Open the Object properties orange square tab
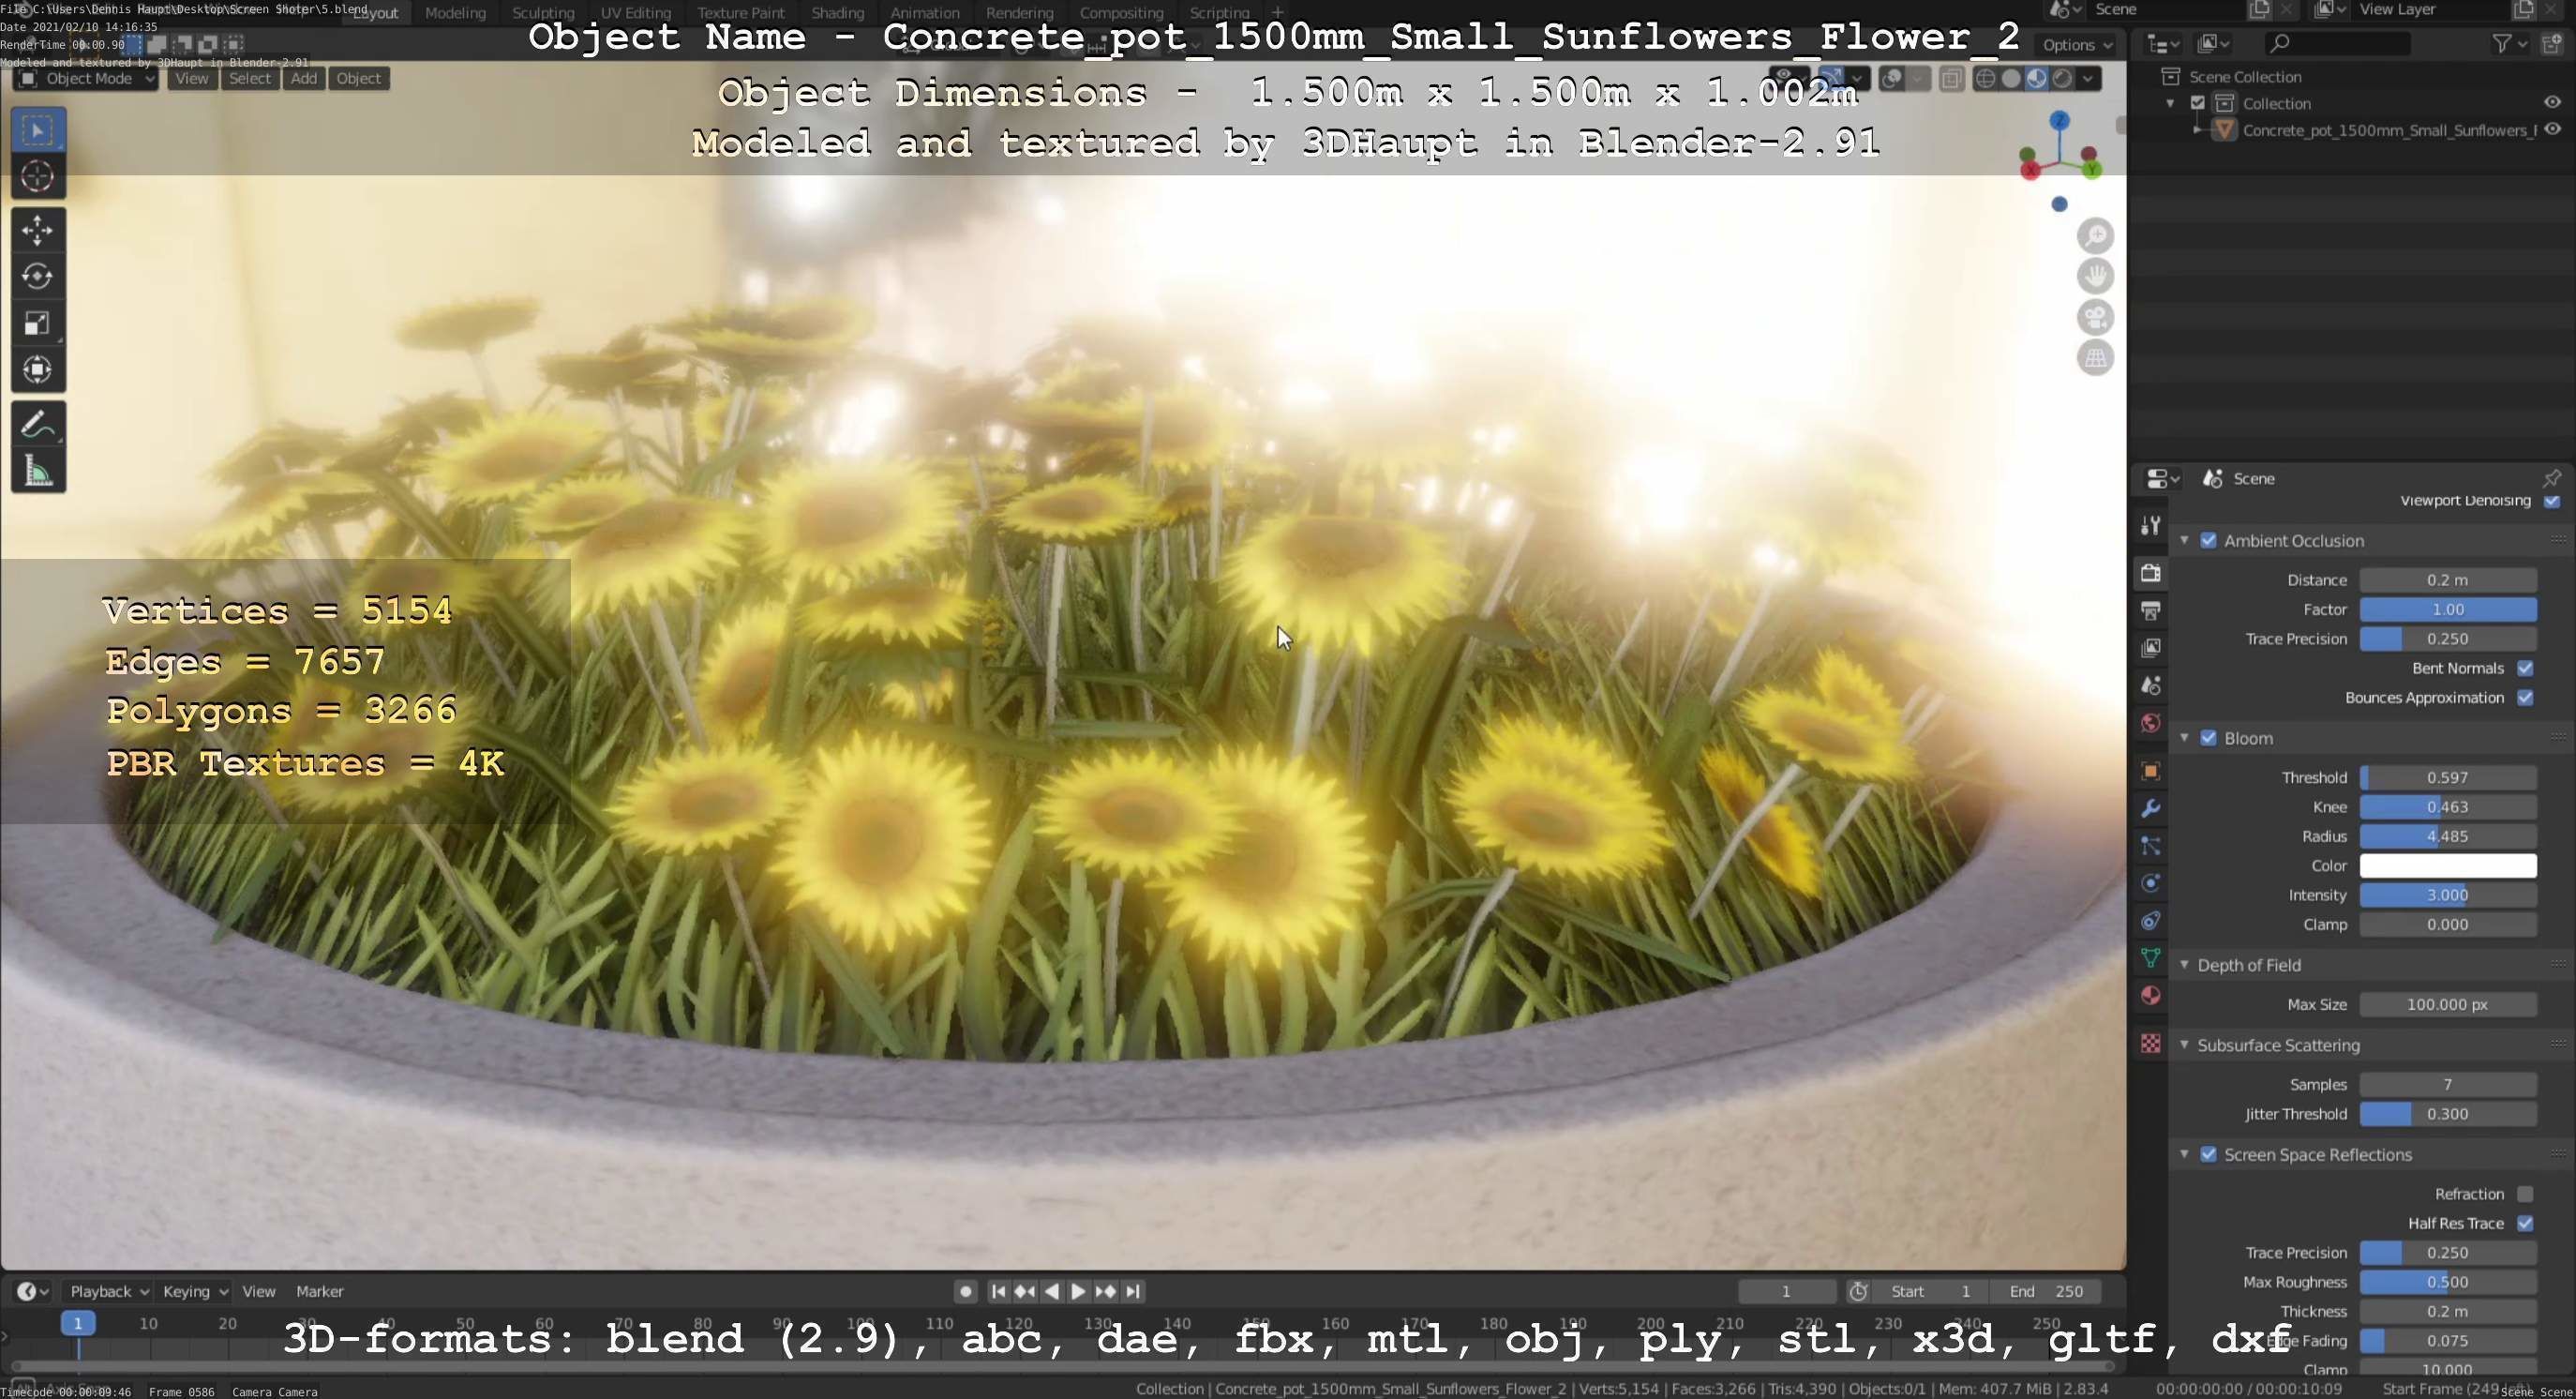Viewport: 2576px width, 1399px height. (2150, 771)
